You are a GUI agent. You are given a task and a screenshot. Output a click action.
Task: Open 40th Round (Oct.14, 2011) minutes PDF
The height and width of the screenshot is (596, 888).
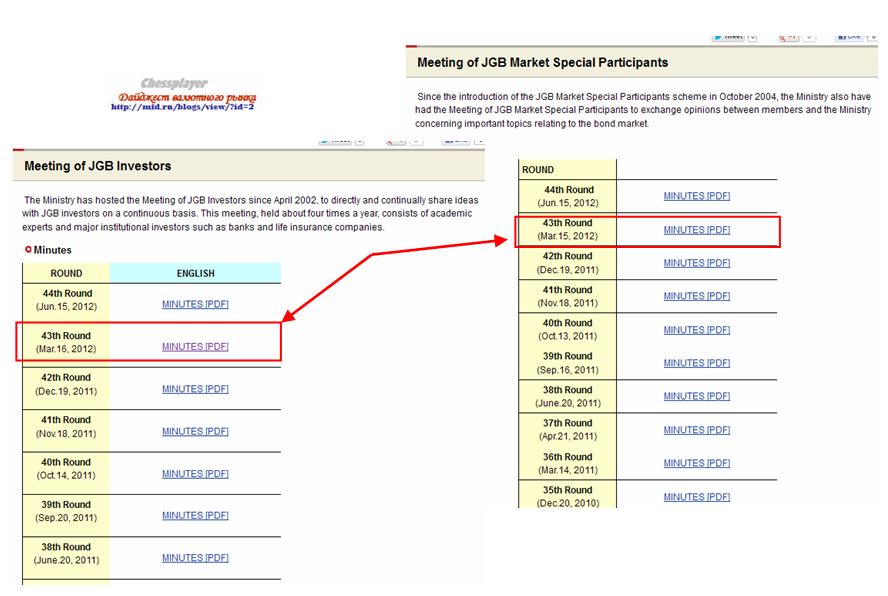tap(195, 473)
